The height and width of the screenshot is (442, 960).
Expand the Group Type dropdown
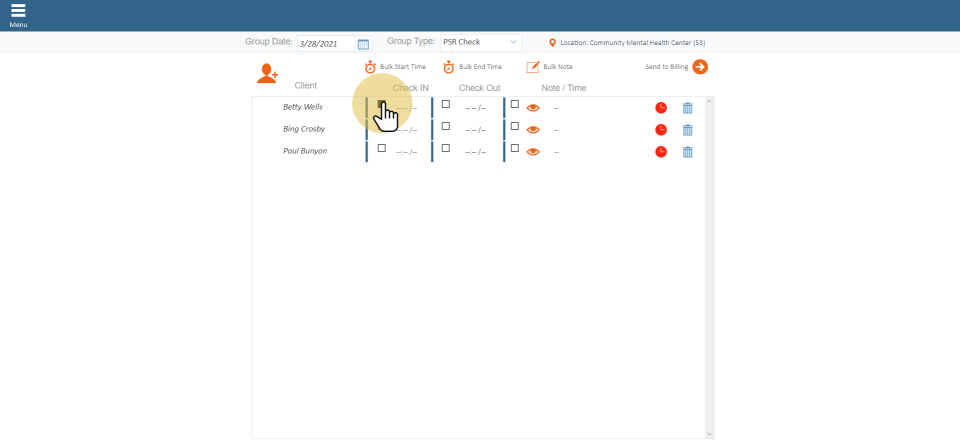tap(482, 43)
